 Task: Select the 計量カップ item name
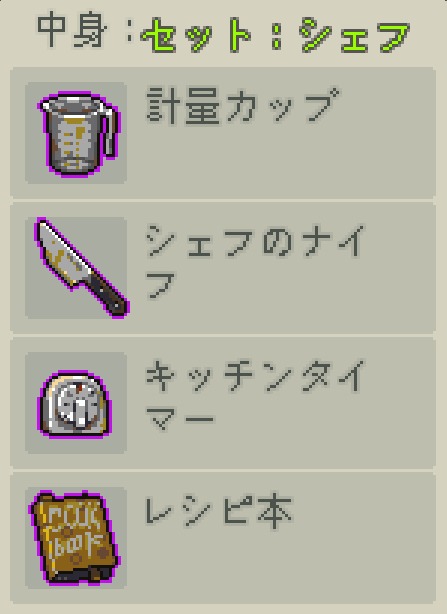[243, 106]
